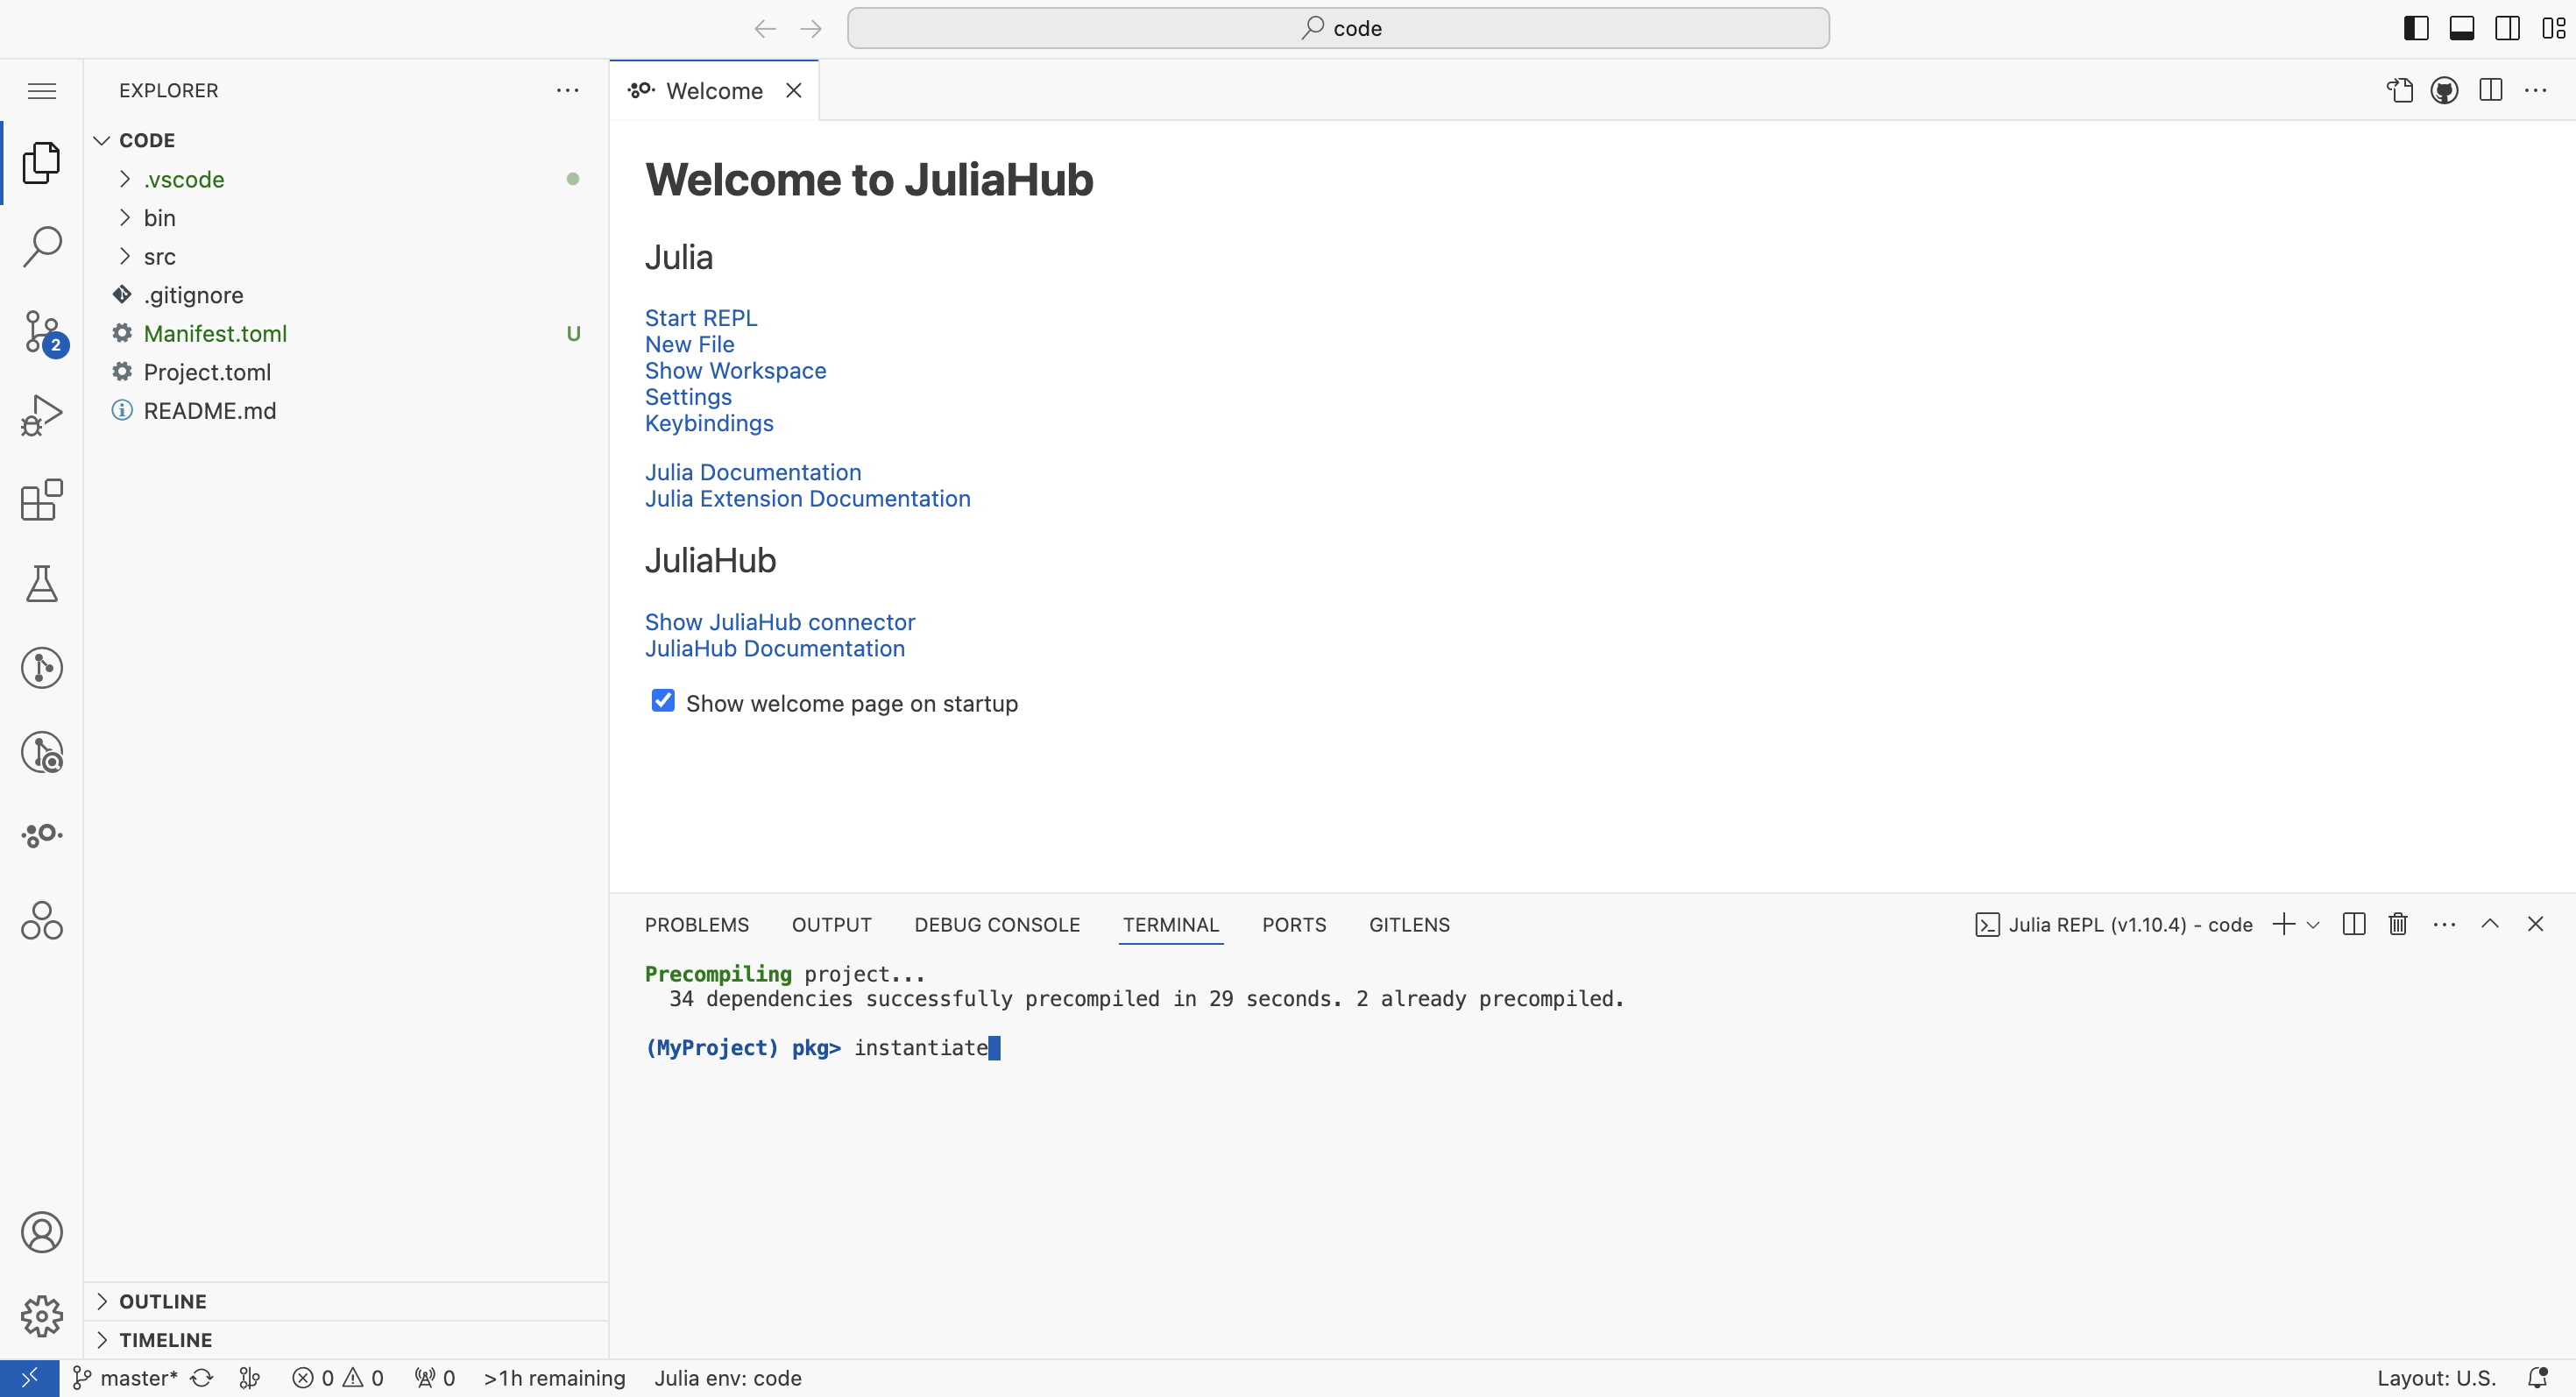Image resolution: width=2576 pixels, height=1397 pixels.
Task: Open the Testing flask icon
Action: pos(41,583)
